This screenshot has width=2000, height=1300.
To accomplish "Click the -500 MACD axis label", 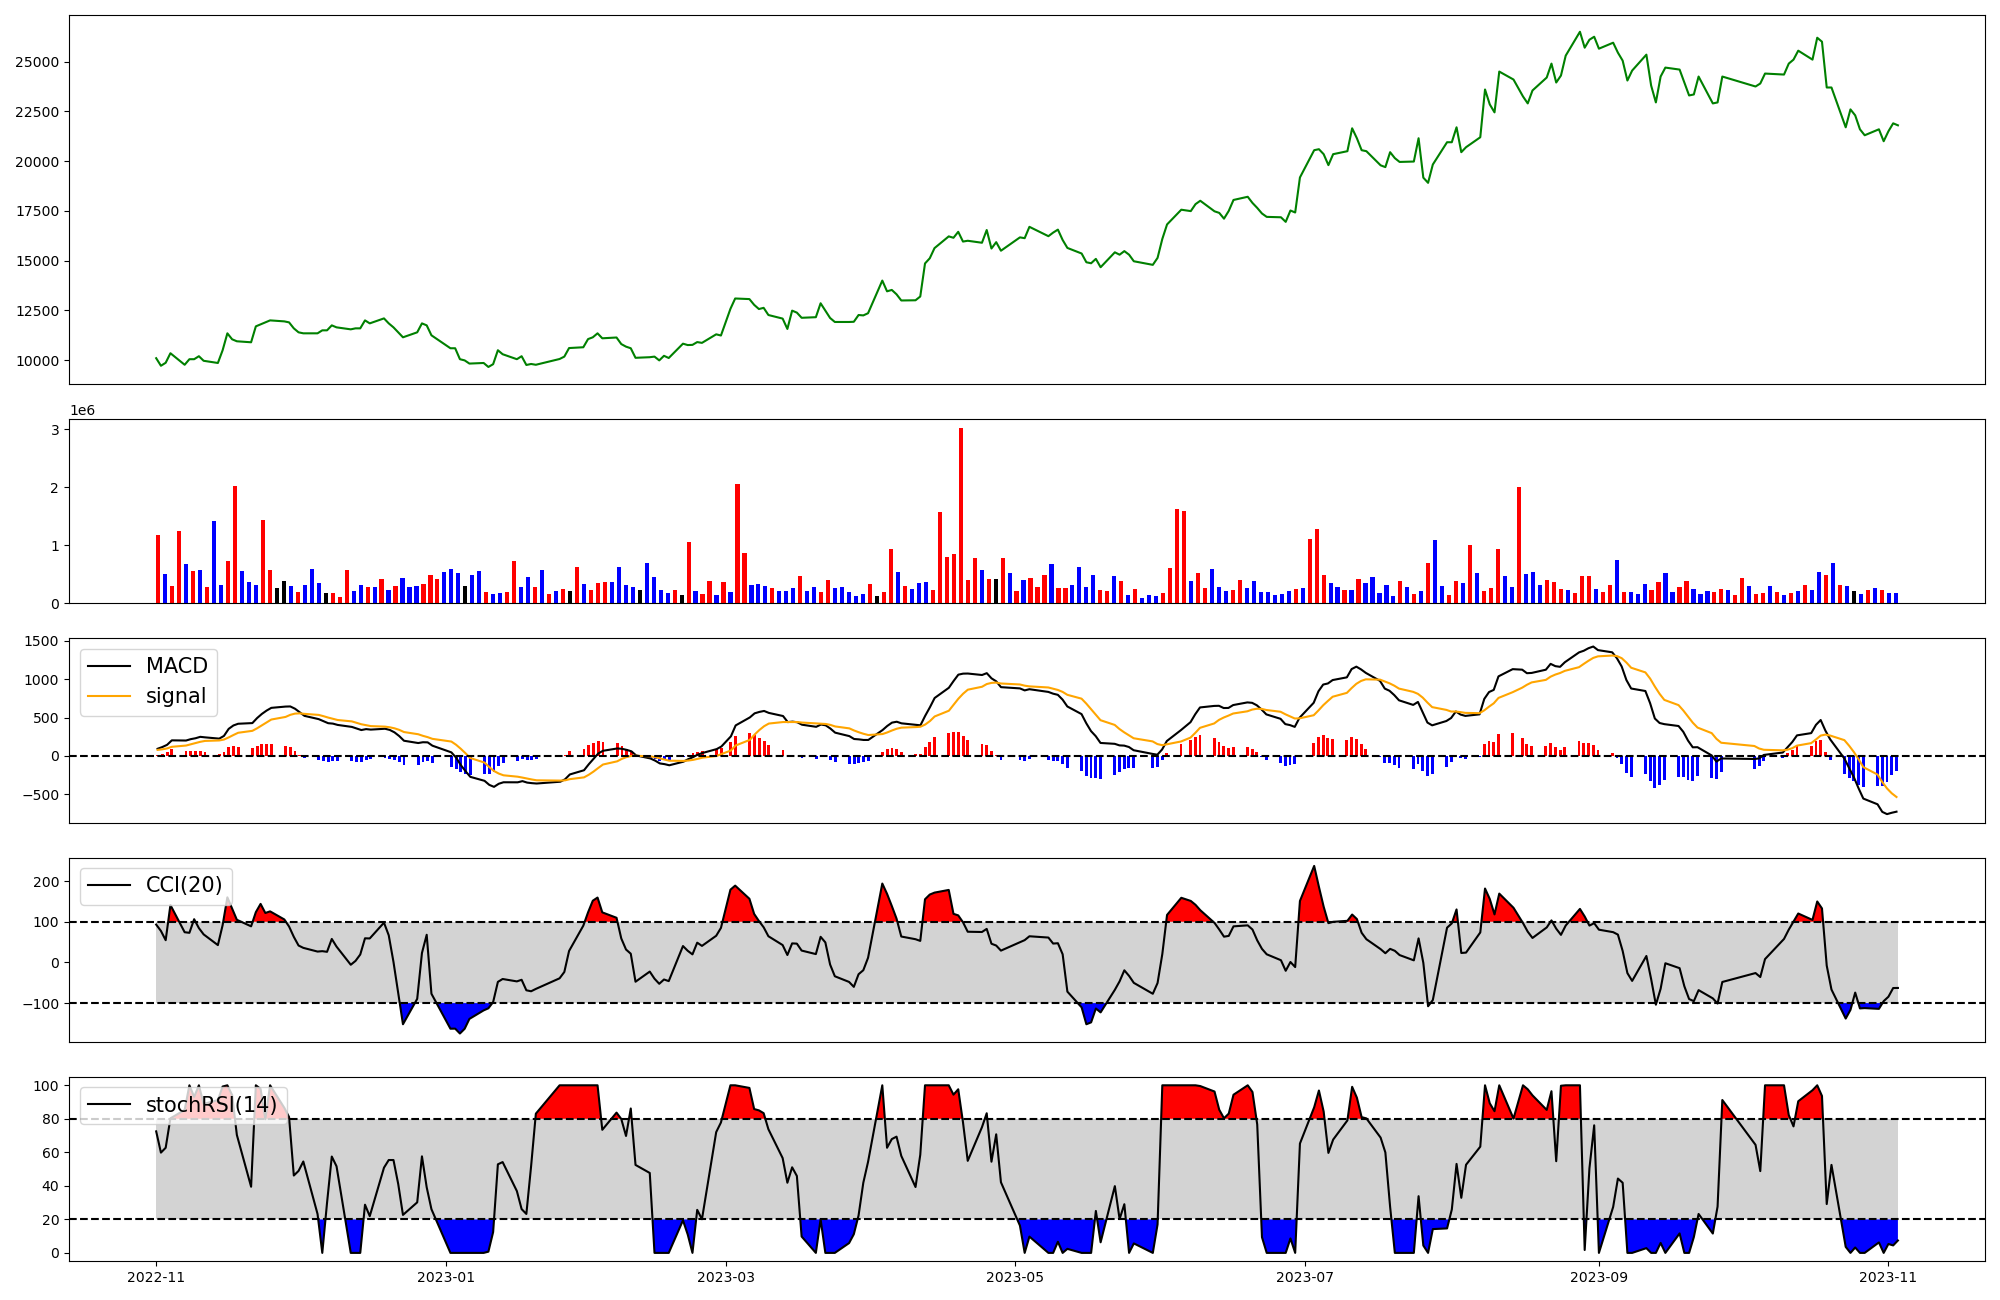I will [41, 795].
